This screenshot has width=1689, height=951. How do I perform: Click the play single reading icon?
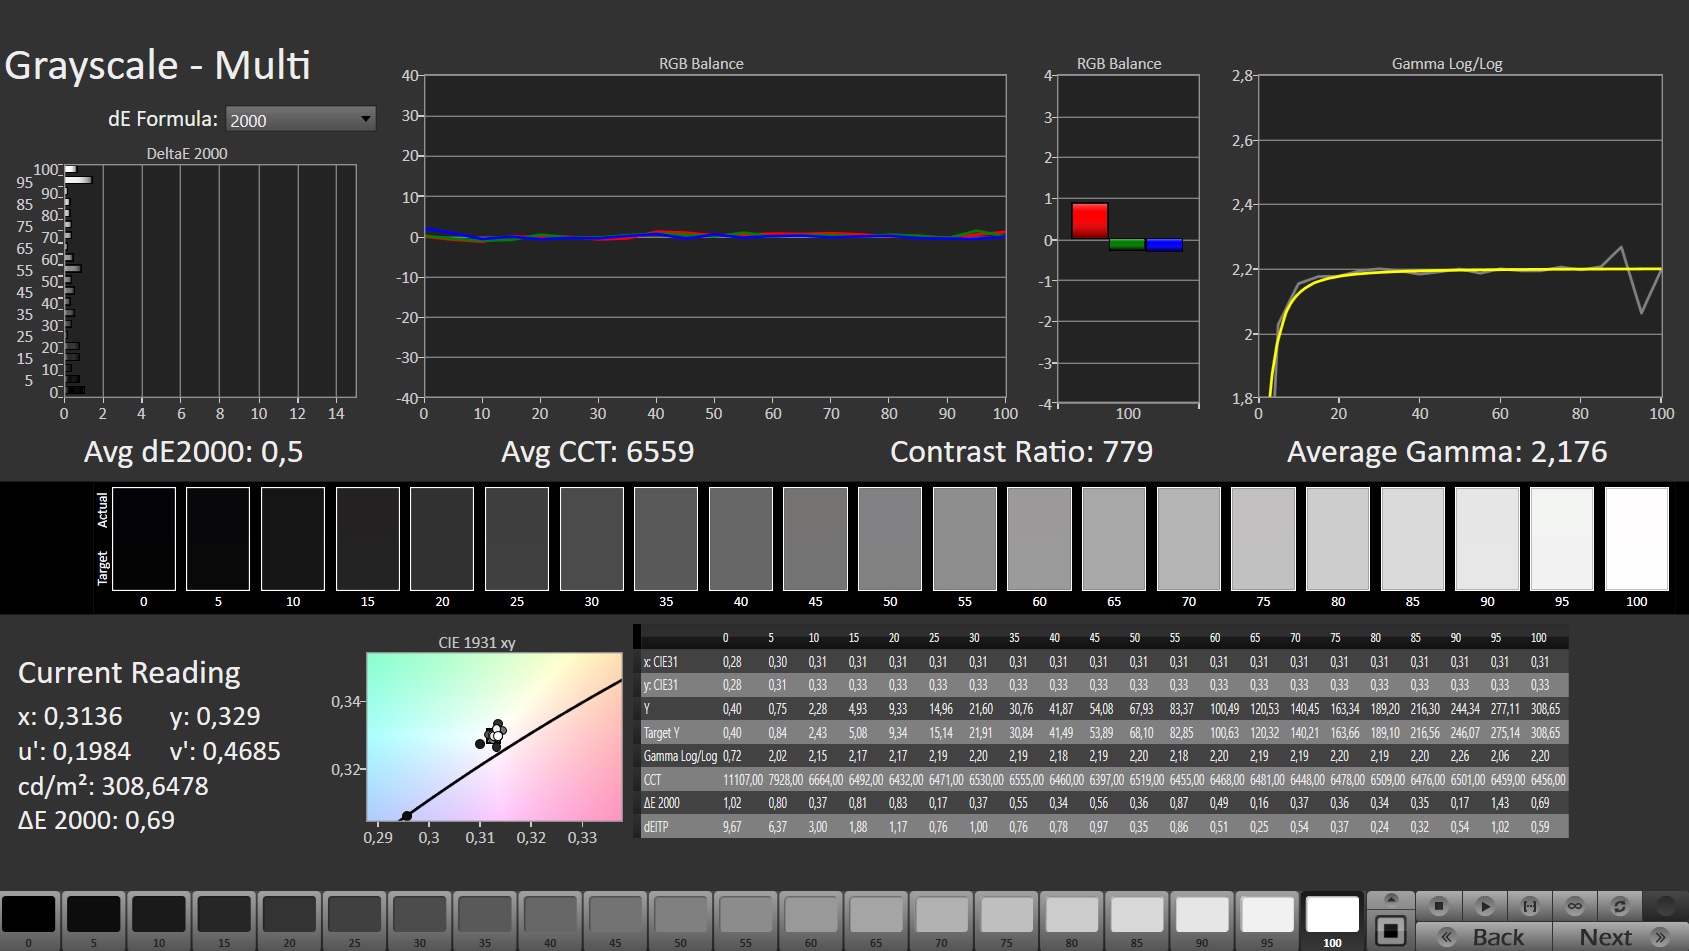click(x=1485, y=906)
